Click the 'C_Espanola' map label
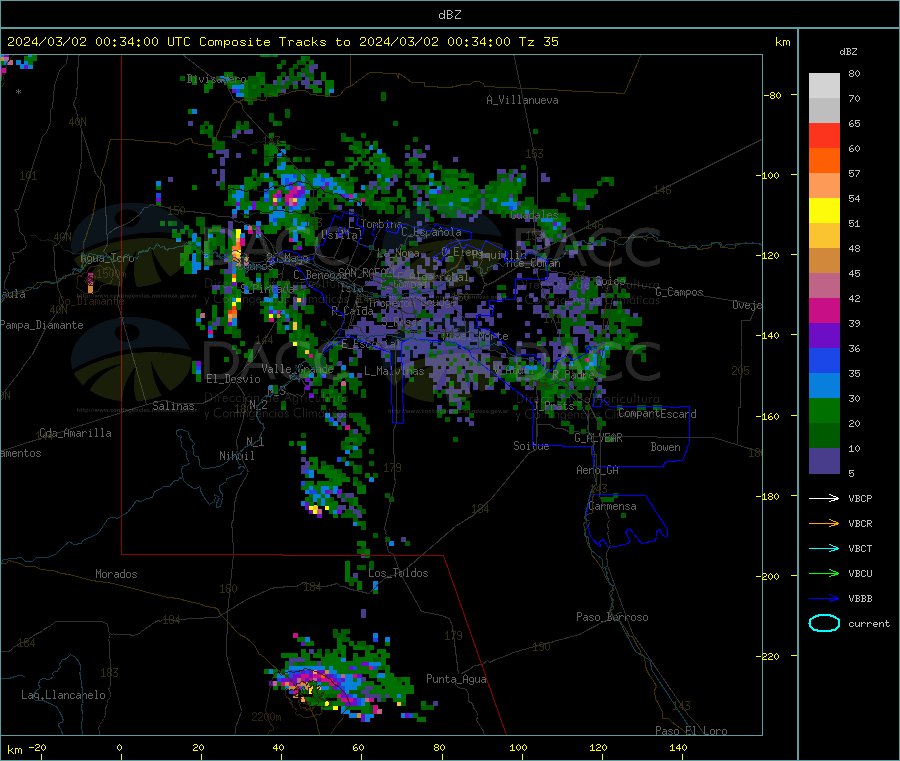The image size is (900, 761). 432,232
